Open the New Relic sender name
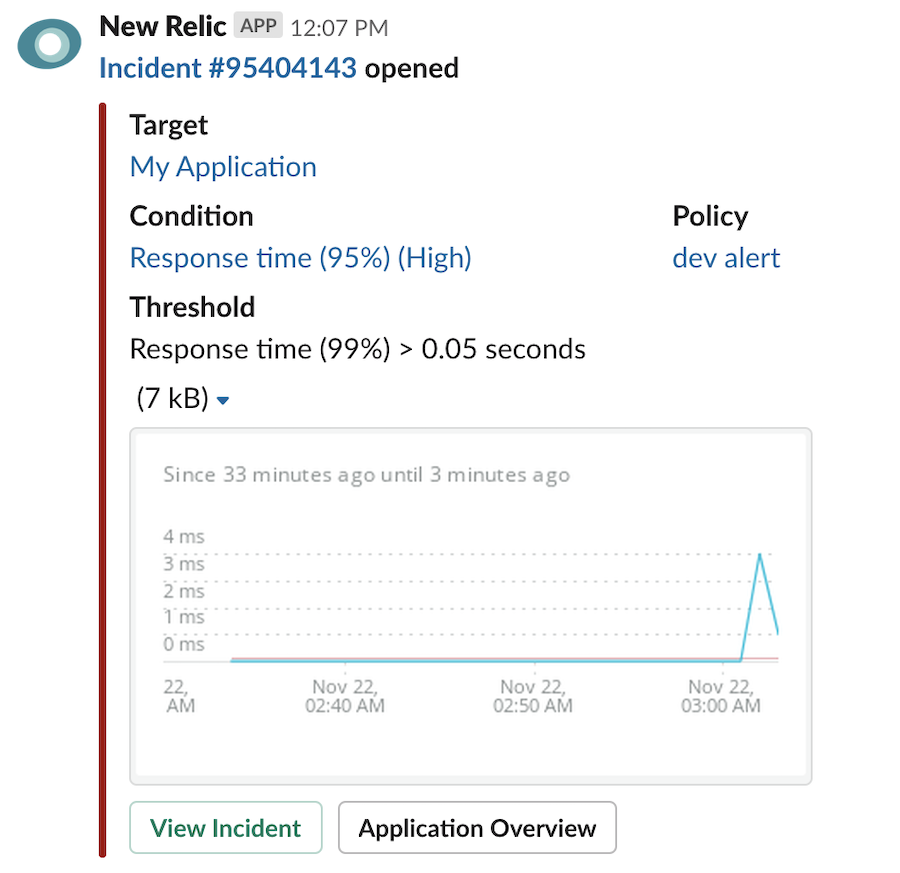The image size is (900, 873). [163, 27]
